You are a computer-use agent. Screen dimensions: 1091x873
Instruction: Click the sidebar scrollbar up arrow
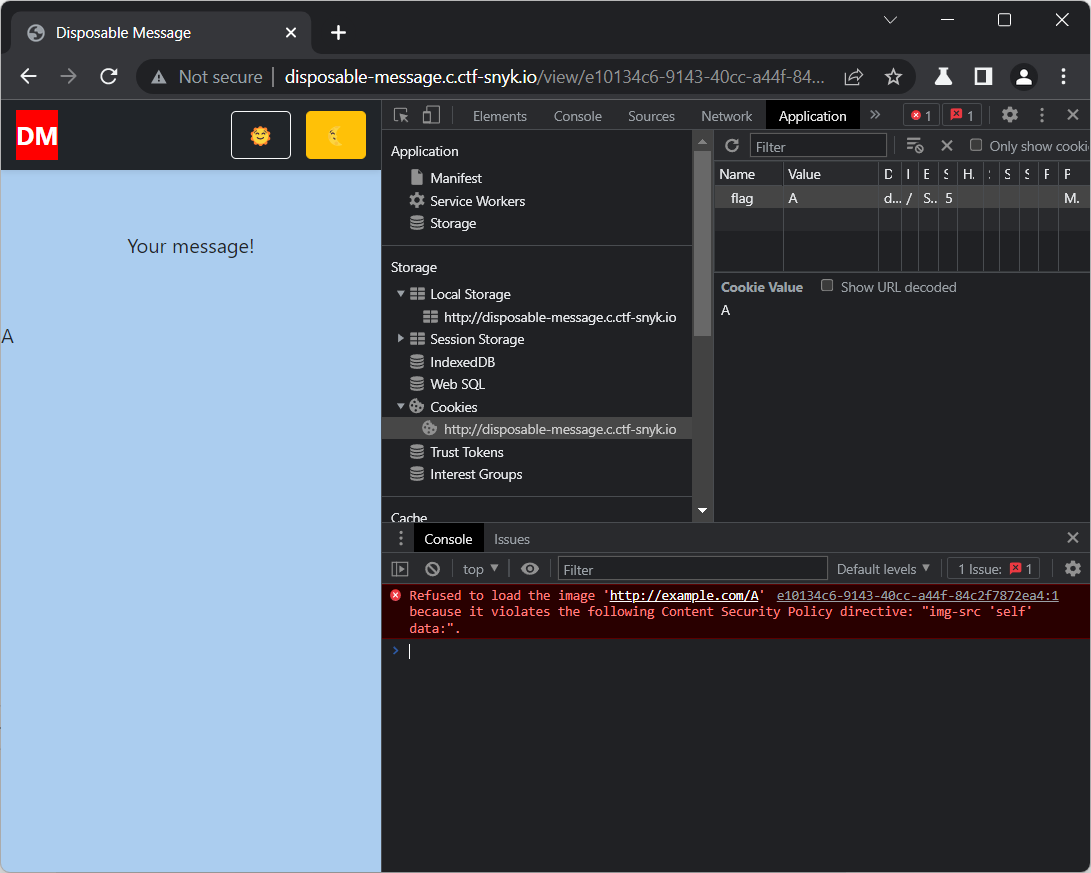coord(703,141)
